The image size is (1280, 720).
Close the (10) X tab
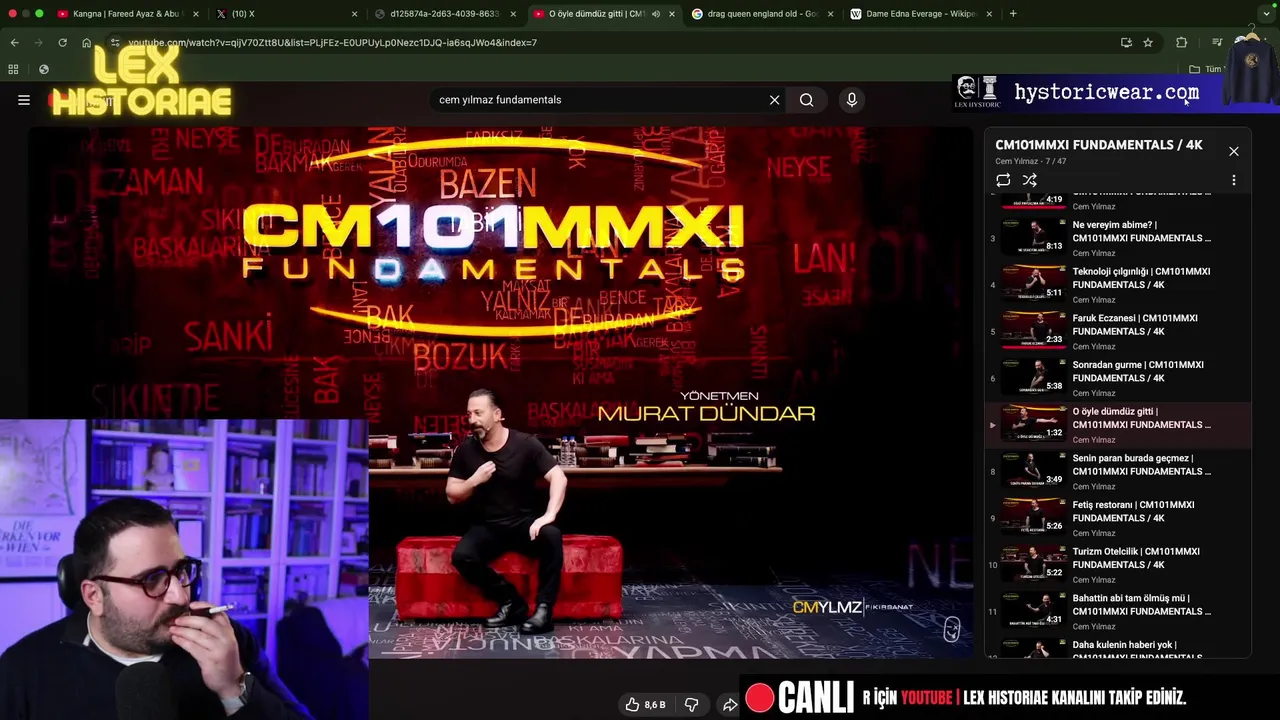tap(354, 14)
